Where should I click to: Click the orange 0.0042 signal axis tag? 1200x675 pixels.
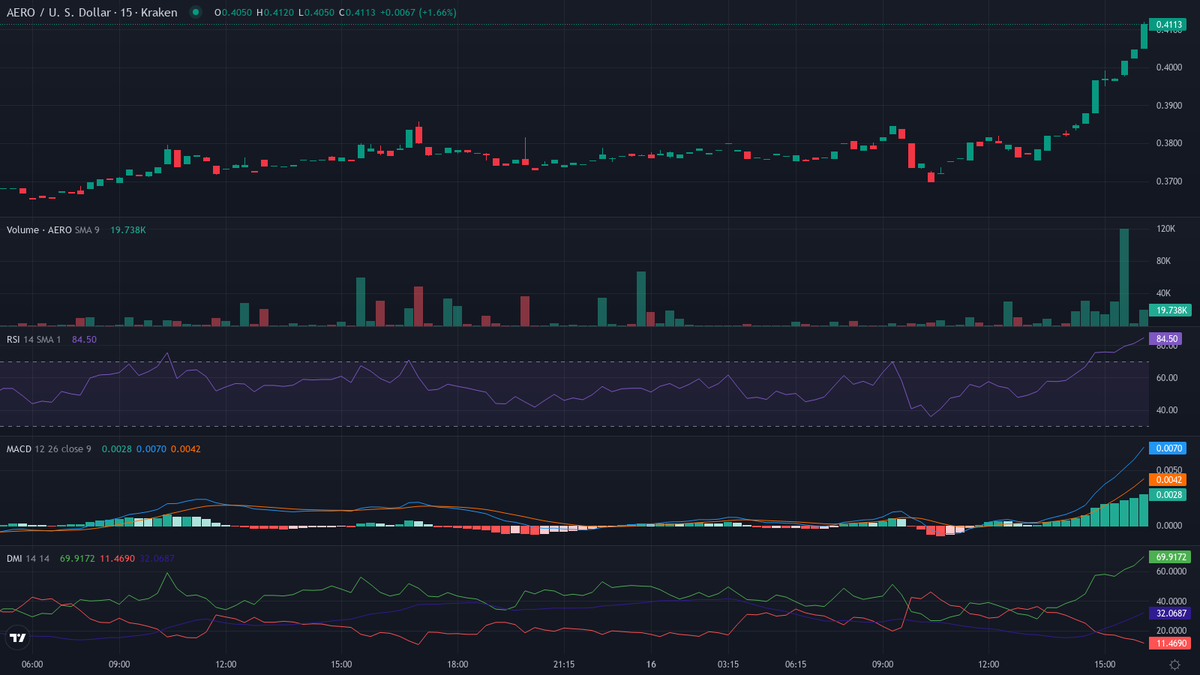click(x=1168, y=480)
